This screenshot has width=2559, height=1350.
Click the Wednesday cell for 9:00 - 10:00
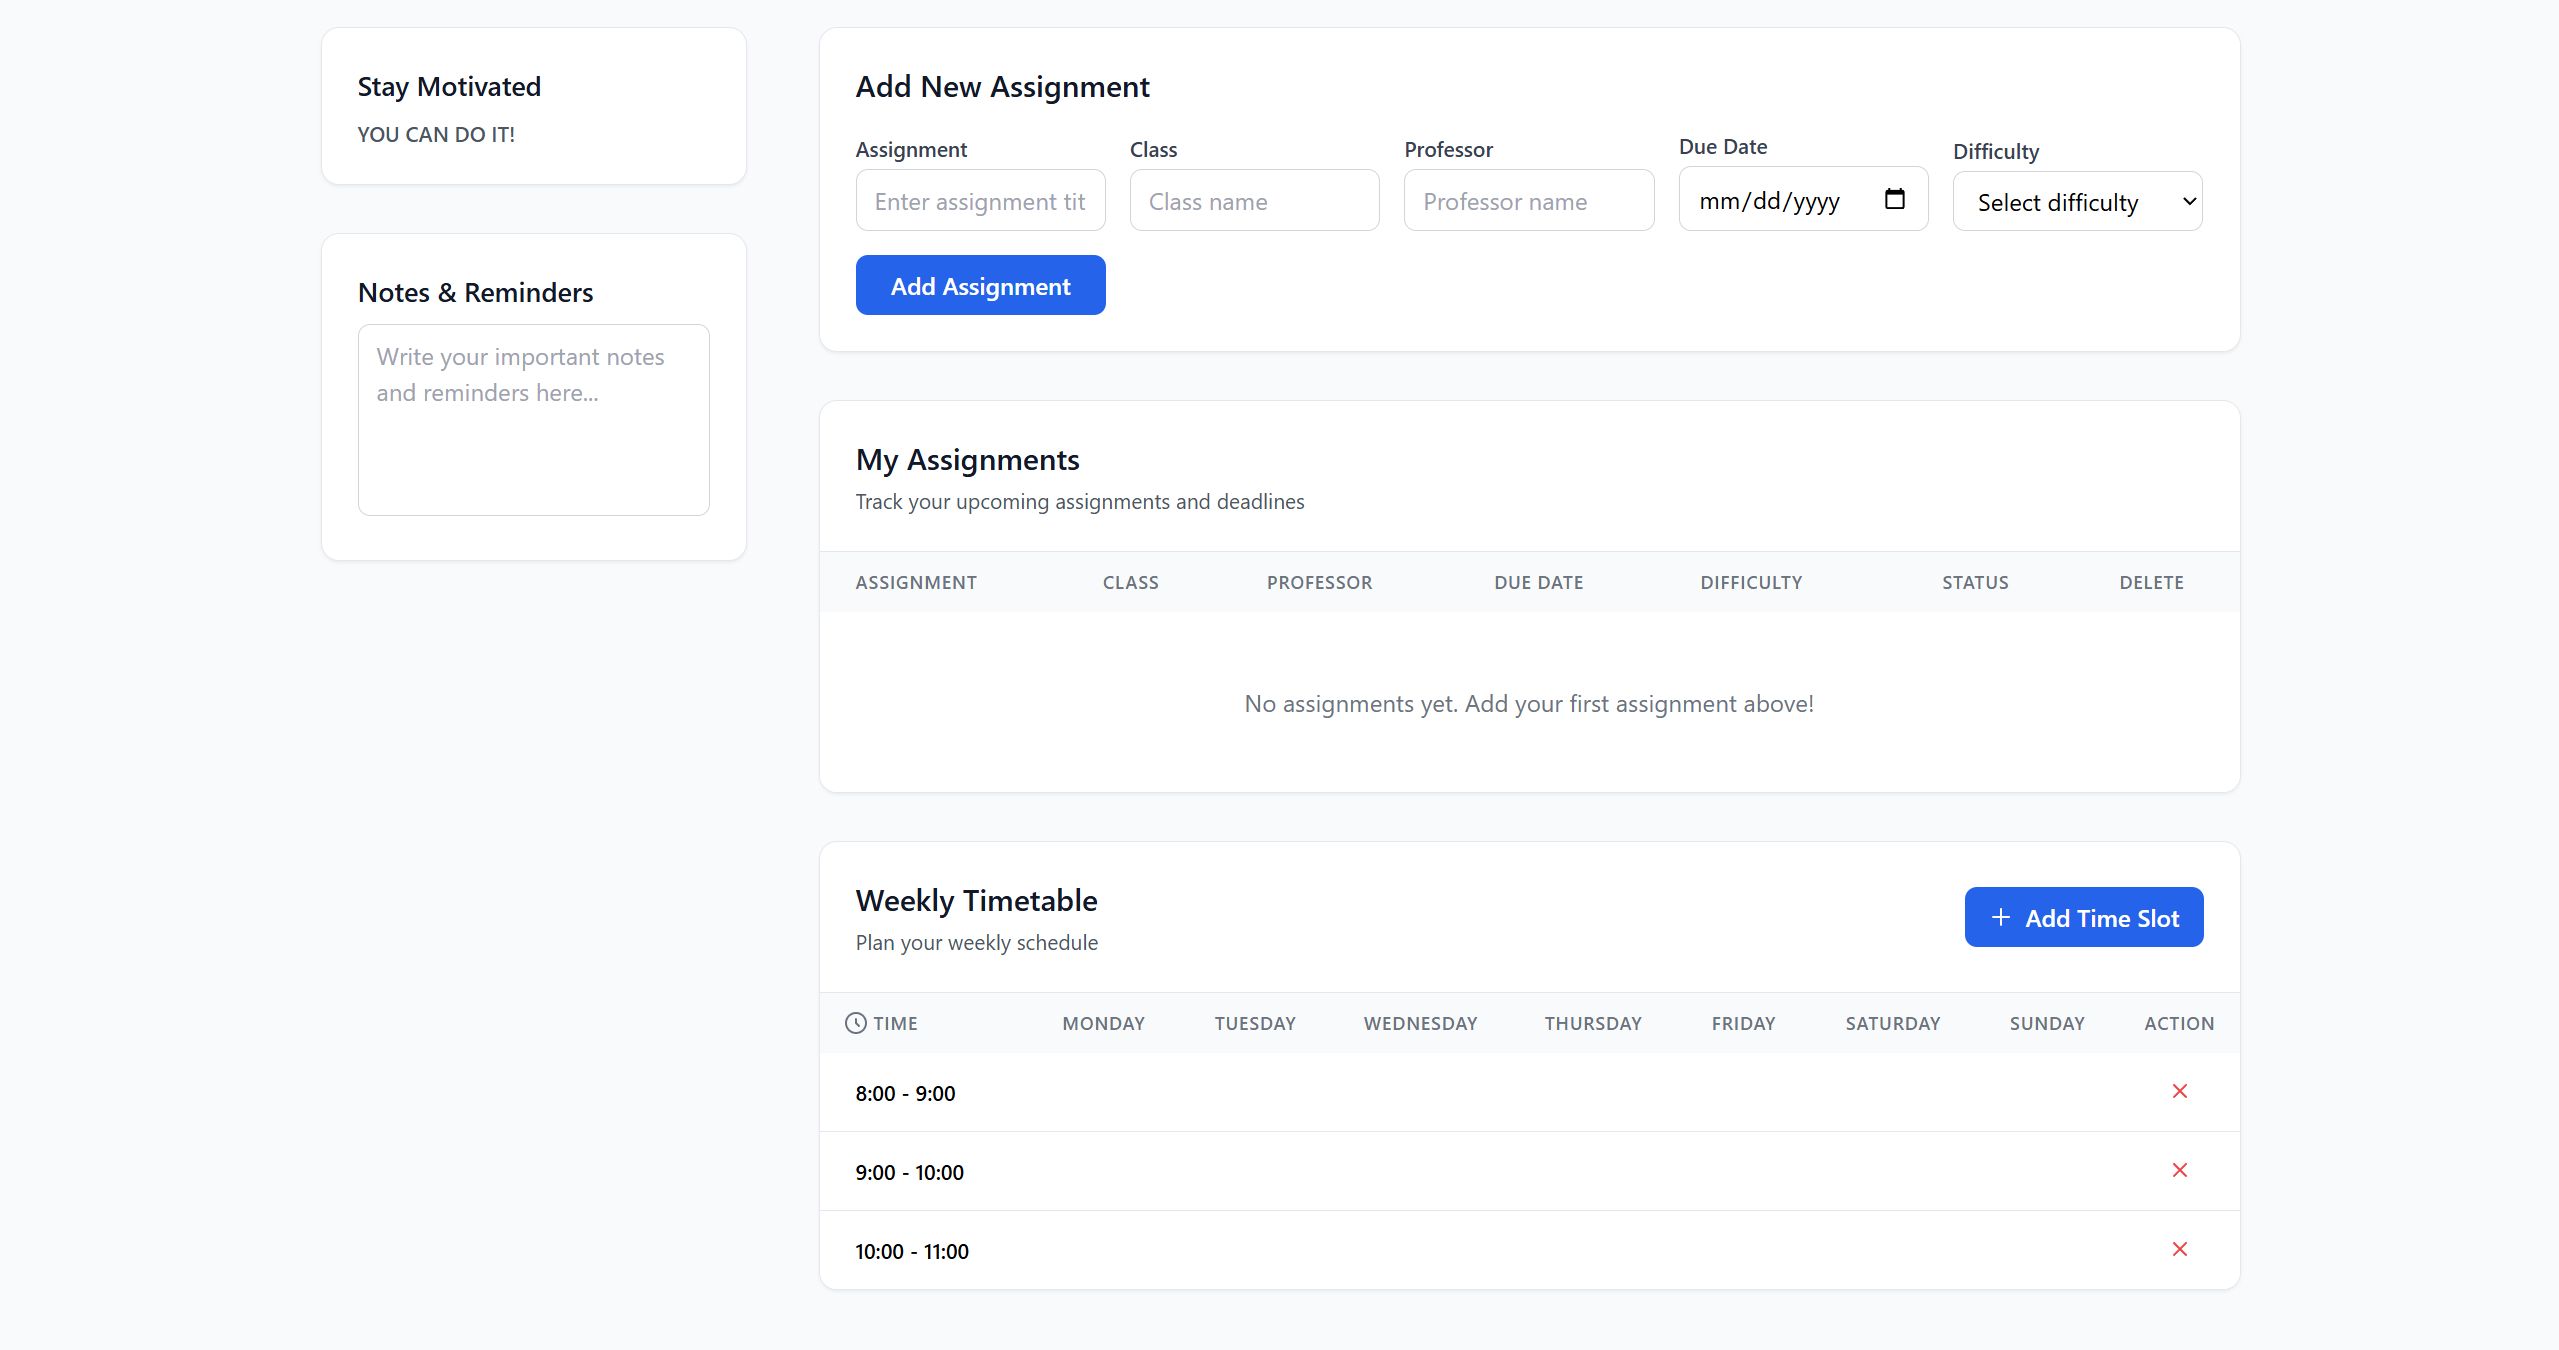(x=1420, y=1172)
